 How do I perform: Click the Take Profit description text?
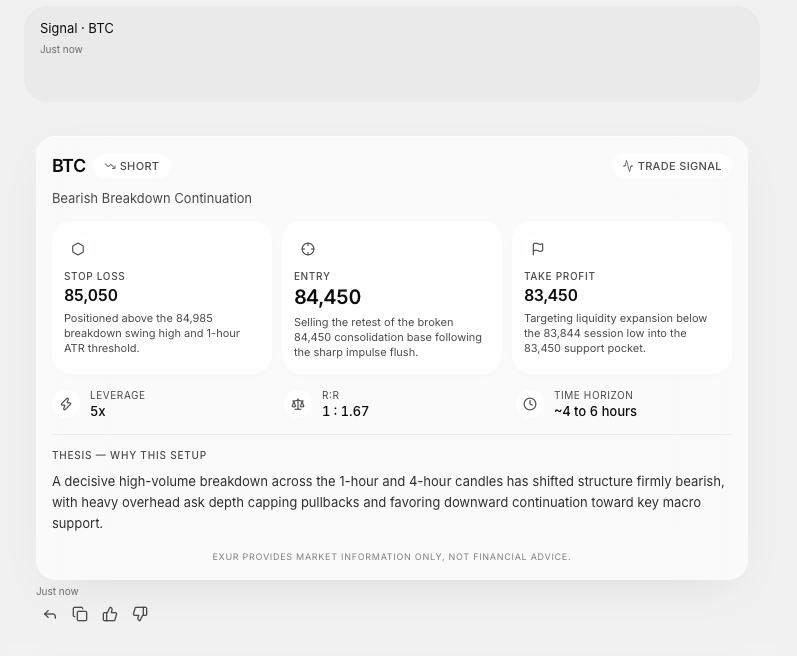[616, 333]
